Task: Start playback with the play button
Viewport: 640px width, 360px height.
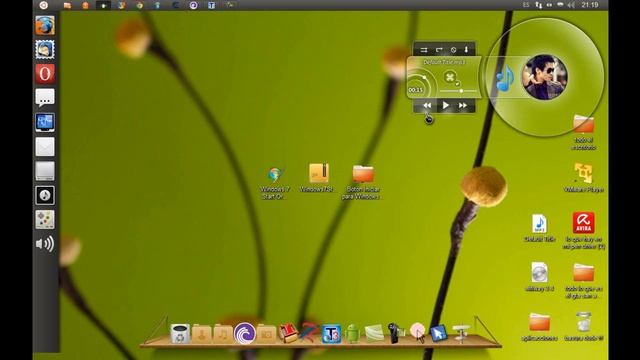Action: [x=445, y=106]
